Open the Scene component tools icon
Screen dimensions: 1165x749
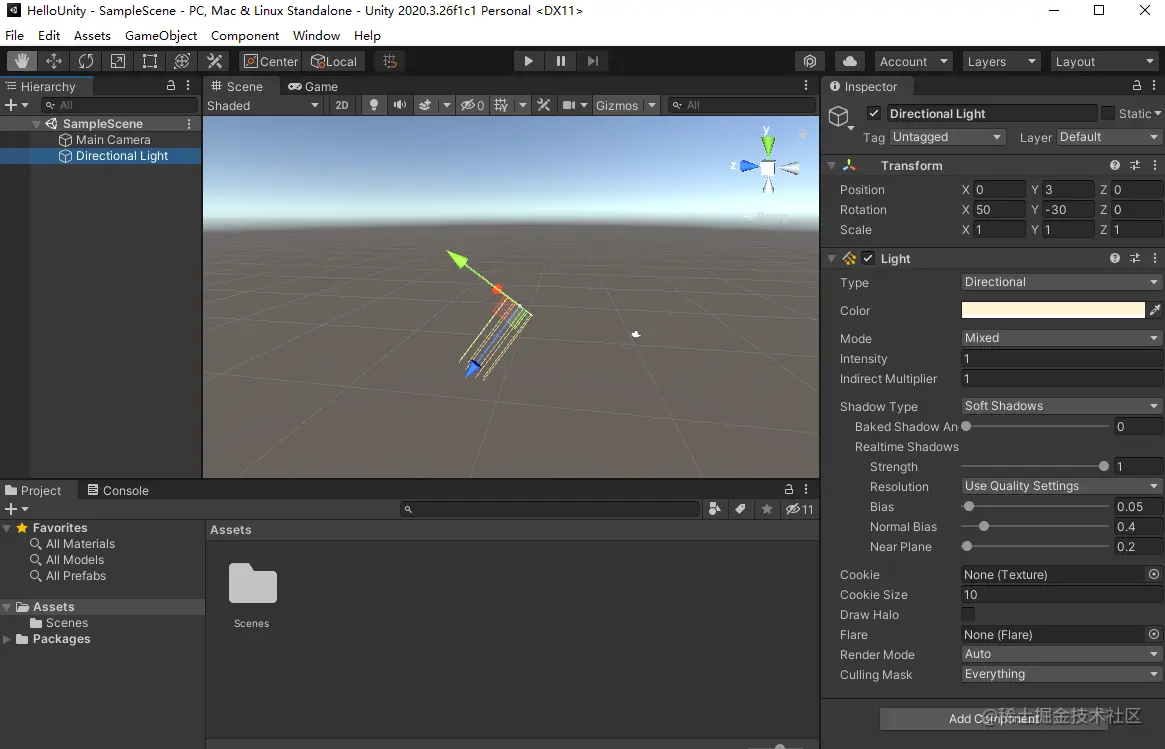click(544, 105)
